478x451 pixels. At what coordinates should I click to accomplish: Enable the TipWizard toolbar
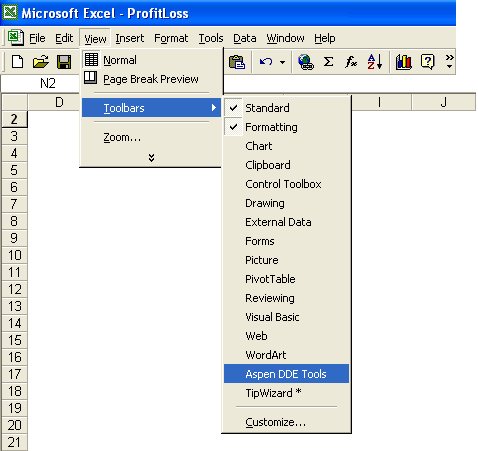[x=286, y=393]
